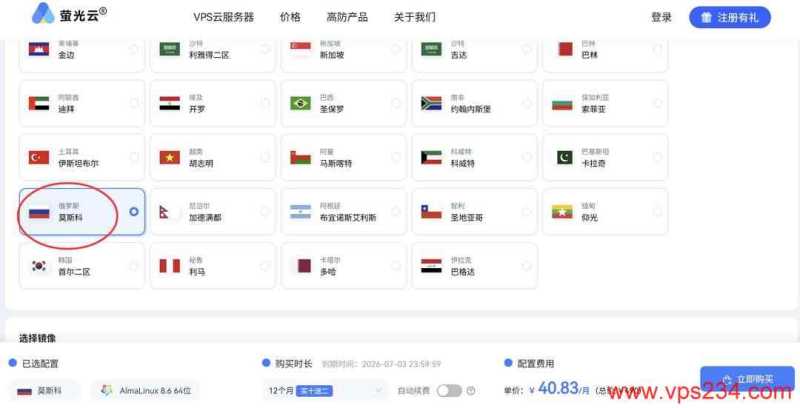Select the 仰光 radio button
800x408 pixels.
tap(656, 211)
